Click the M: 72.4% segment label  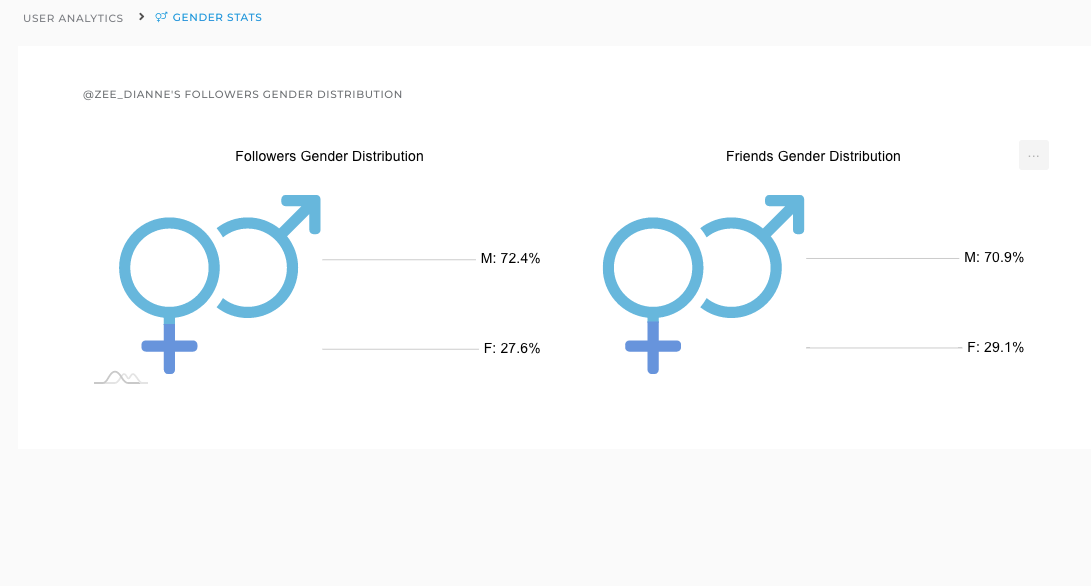pos(512,258)
